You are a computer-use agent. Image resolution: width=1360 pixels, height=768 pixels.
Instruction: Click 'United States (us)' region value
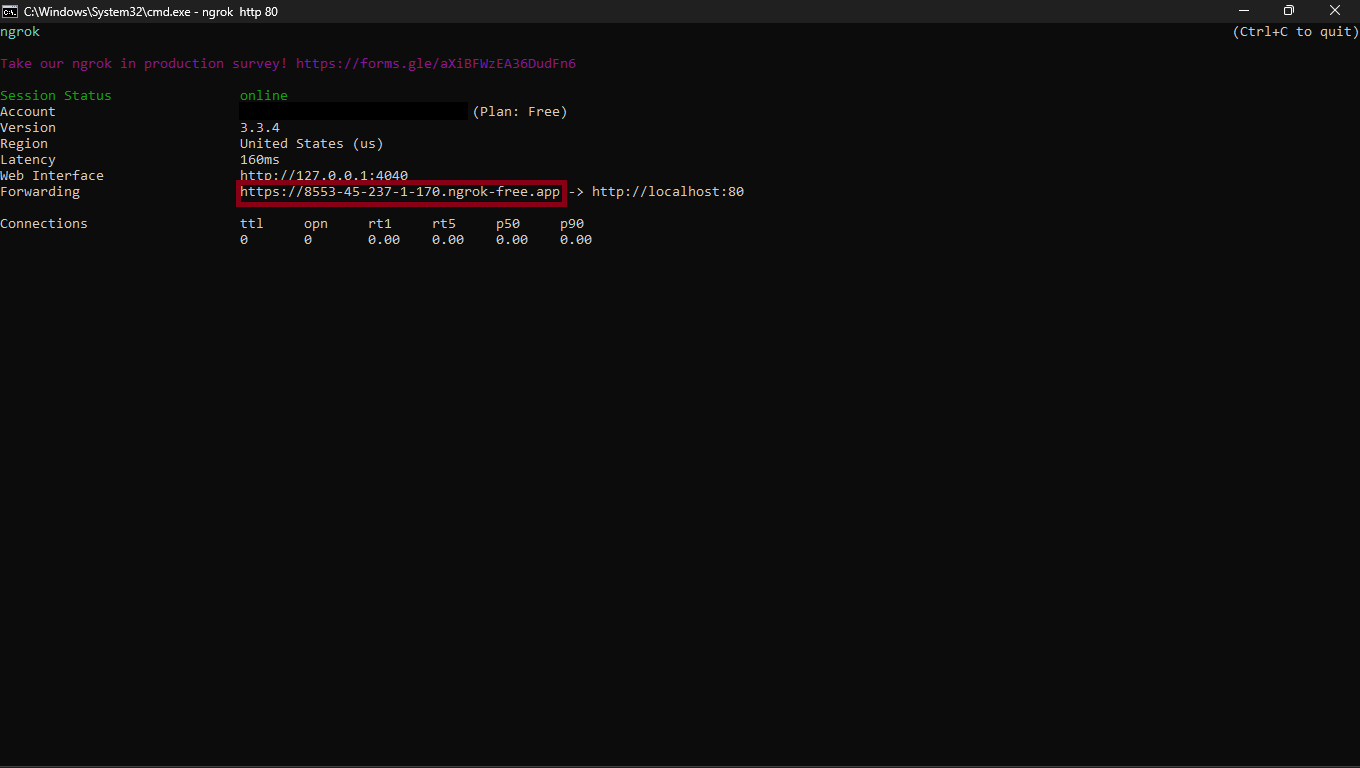(x=312, y=144)
